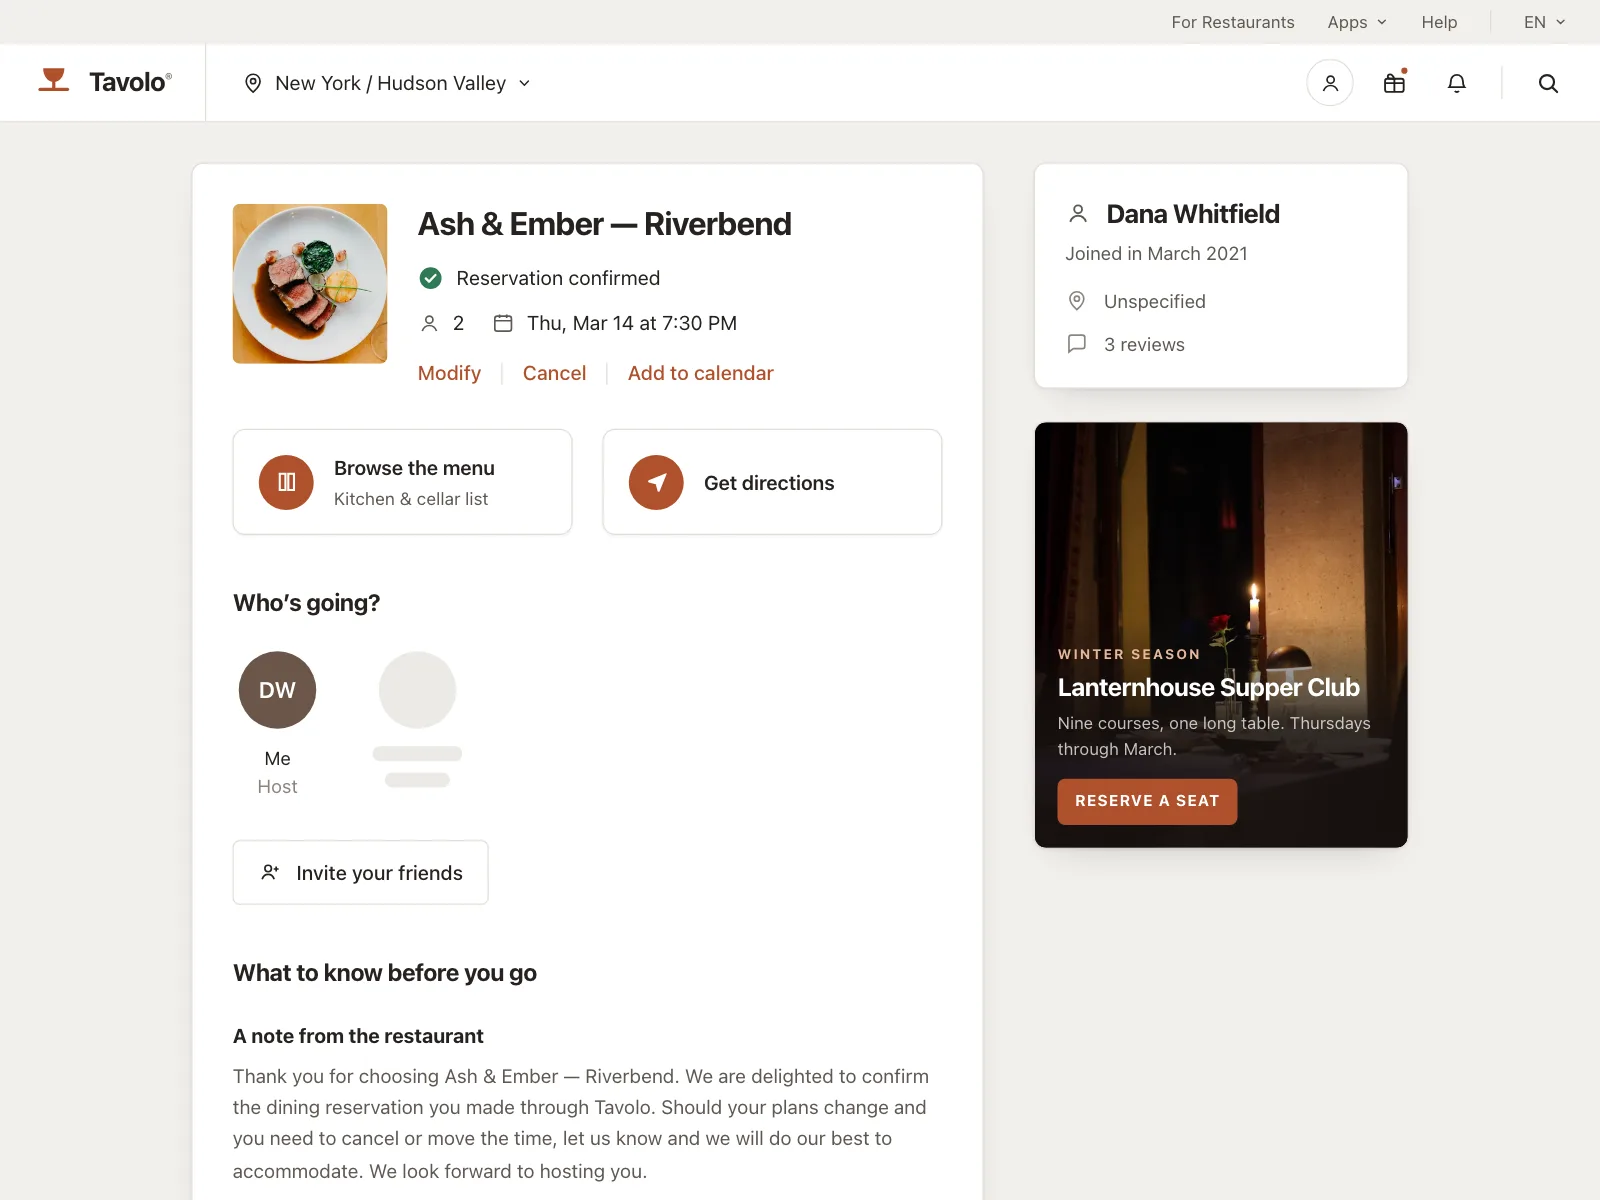This screenshot has width=1600, height=1200.
Task: Open the Apps dropdown menu
Action: (x=1357, y=22)
